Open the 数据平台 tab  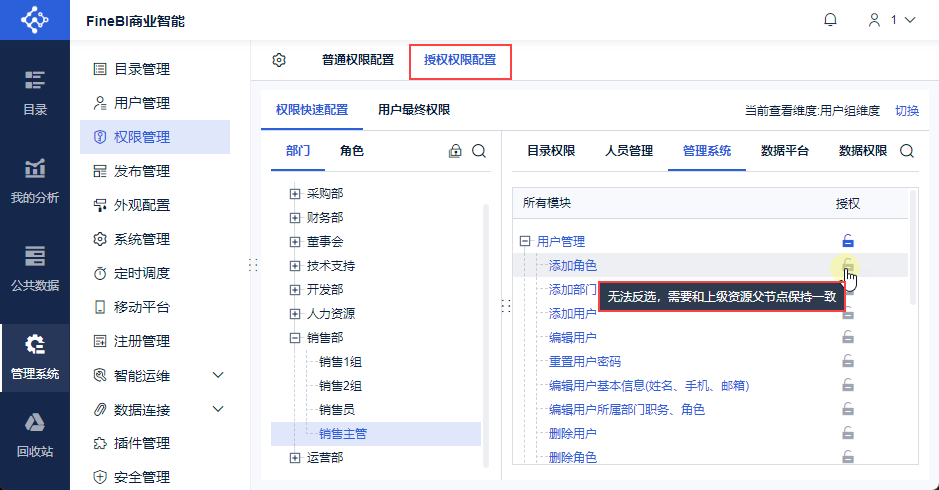pos(784,151)
